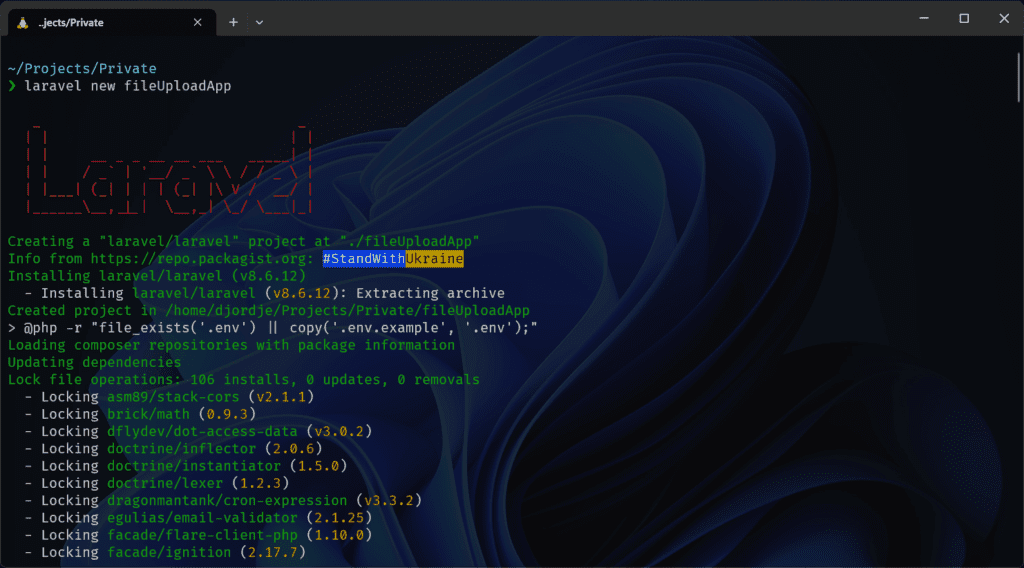Click doctrine/lexer package name

pos(165,483)
